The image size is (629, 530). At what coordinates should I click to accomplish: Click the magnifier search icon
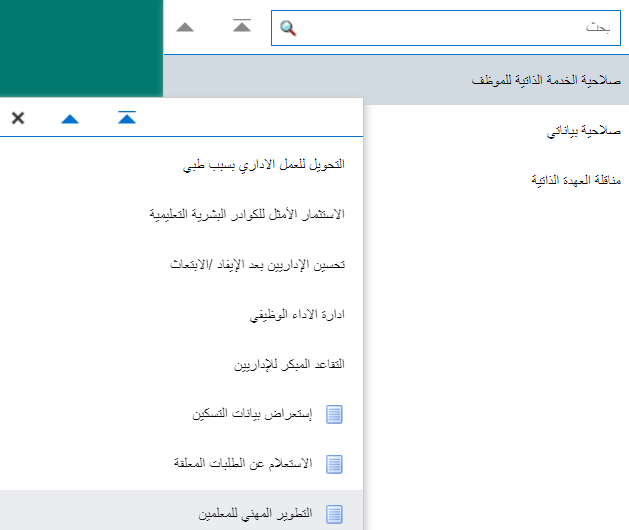[x=288, y=28]
